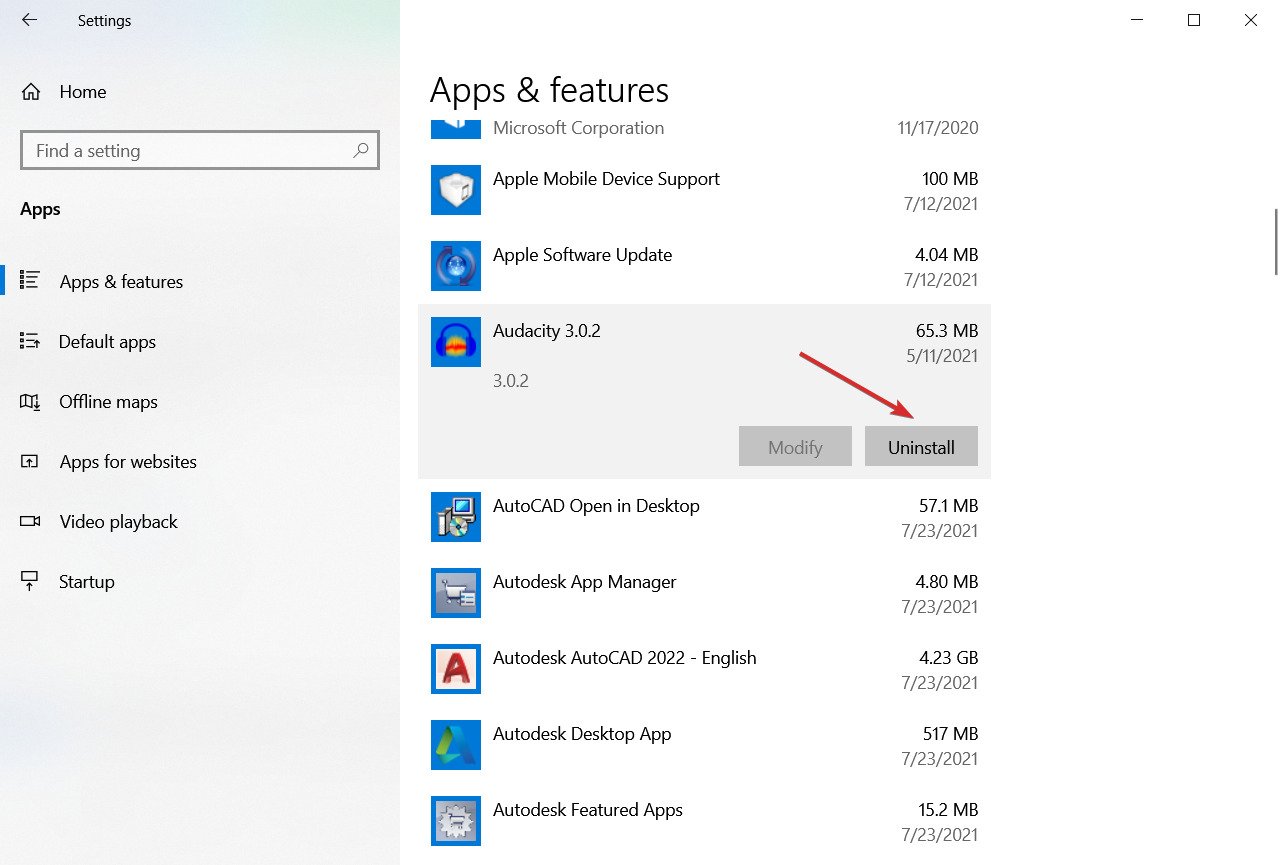Open the Home page icon
Image resolution: width=1280 pixels, height=865 pixels.
coord(31,92)
